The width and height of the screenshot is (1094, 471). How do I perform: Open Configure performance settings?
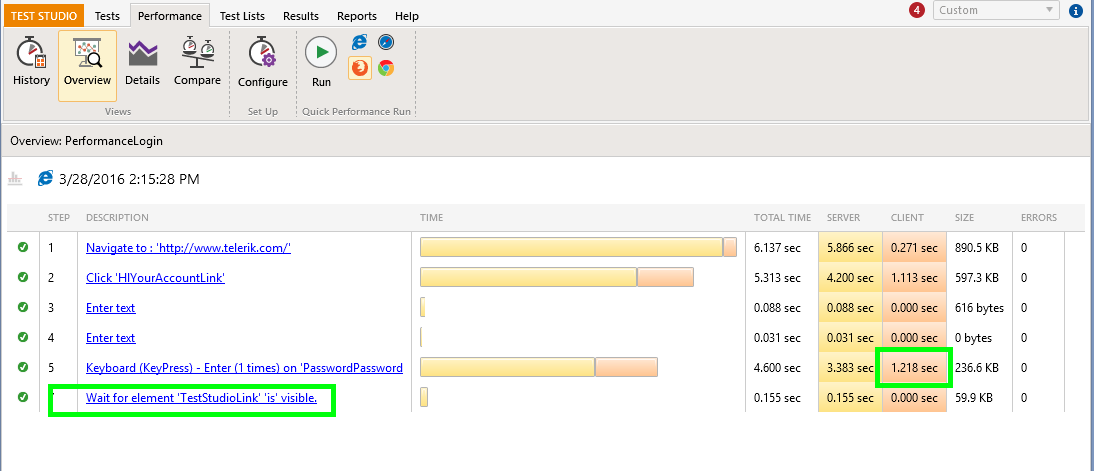(x=263, y=63)
